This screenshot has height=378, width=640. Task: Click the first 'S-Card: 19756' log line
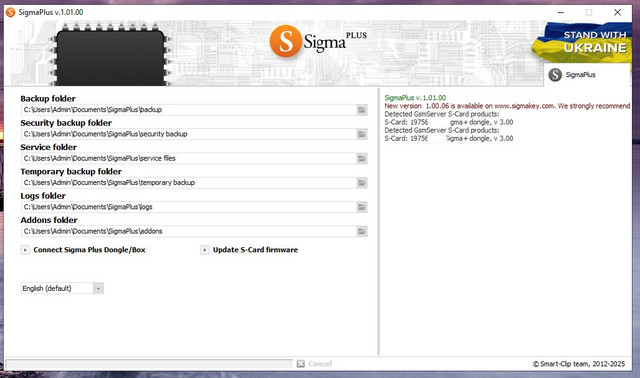click(449, 122)
